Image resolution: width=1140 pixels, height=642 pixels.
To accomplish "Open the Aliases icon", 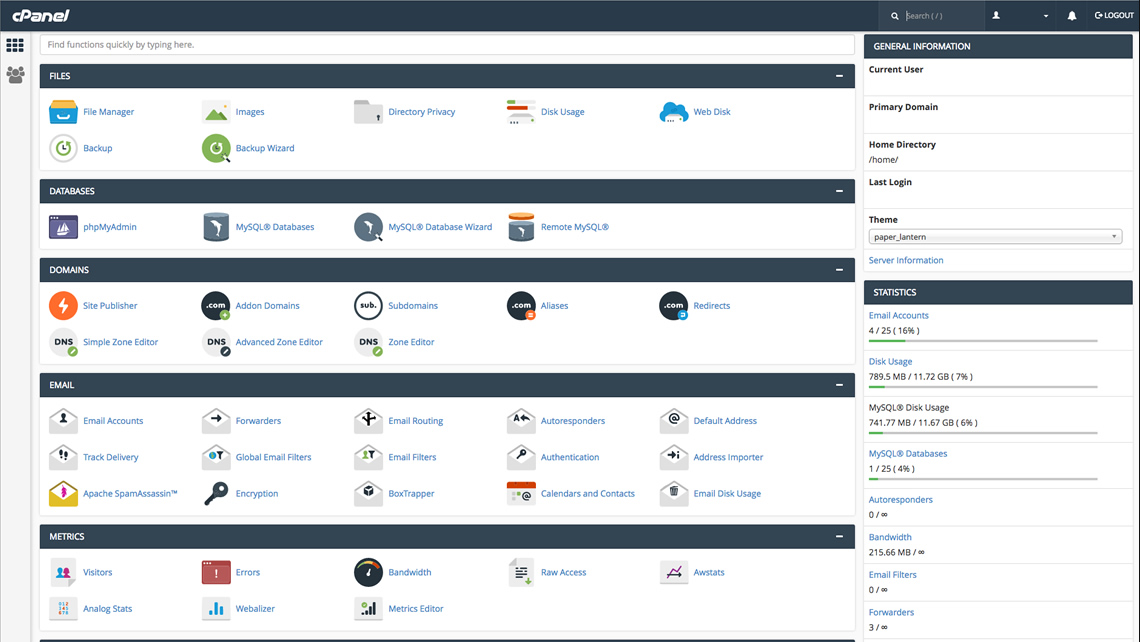I will point(521,305).
